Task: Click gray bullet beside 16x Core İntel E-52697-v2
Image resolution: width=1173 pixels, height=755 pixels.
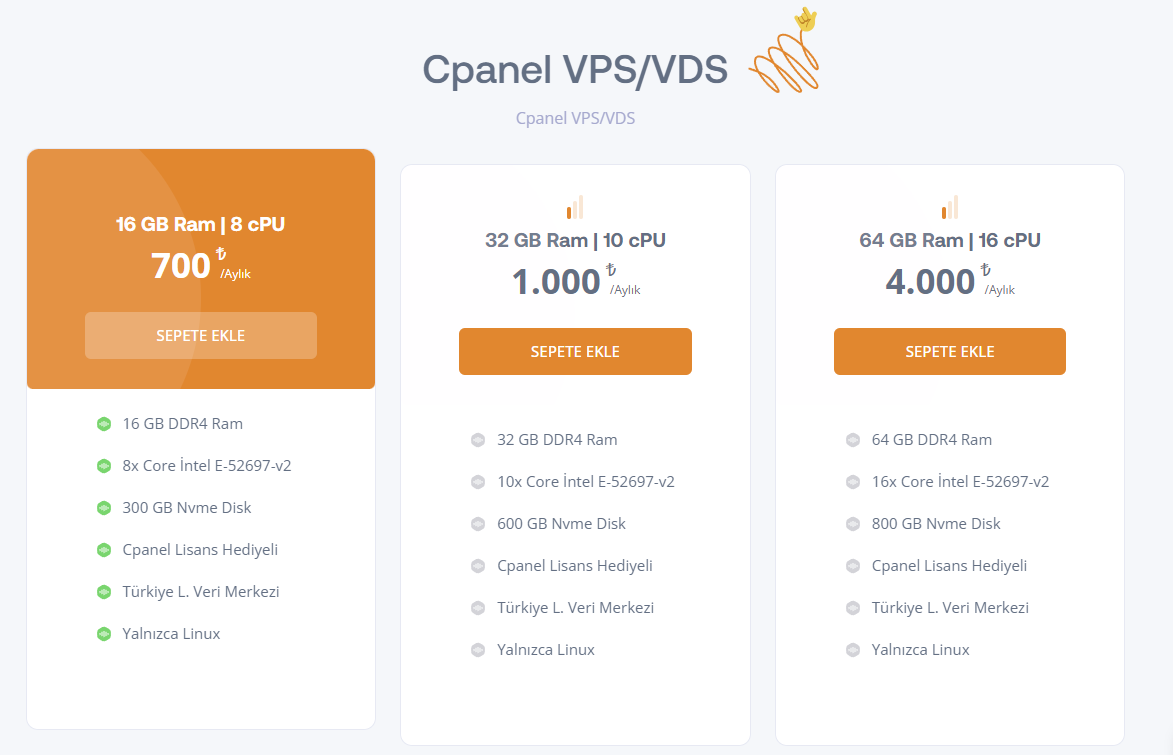Action: click(x=853, y=482)
